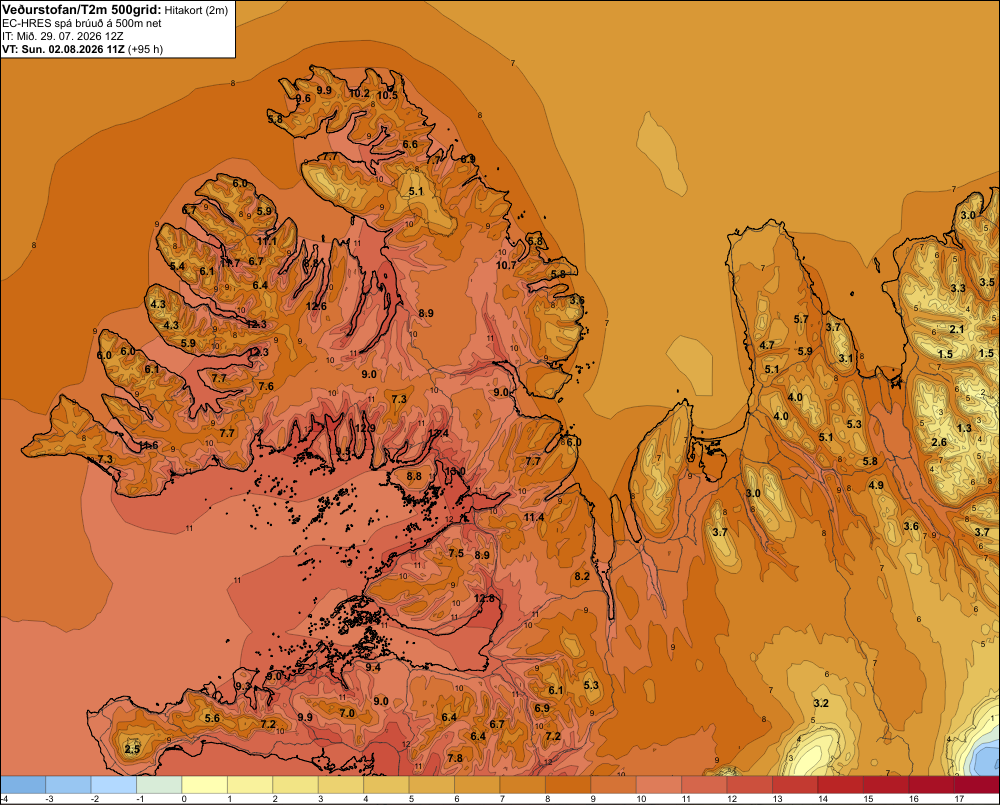Click the 1.3 temperature value
The width and height of the screenshot is (1000, 805).
[x=964, y=428]
